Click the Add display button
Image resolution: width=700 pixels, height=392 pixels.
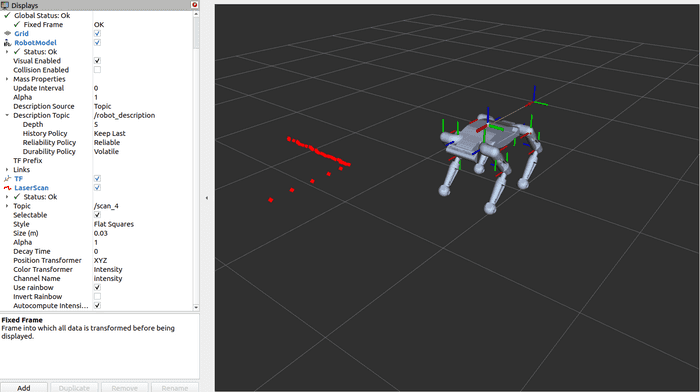[x=24, y=388]
